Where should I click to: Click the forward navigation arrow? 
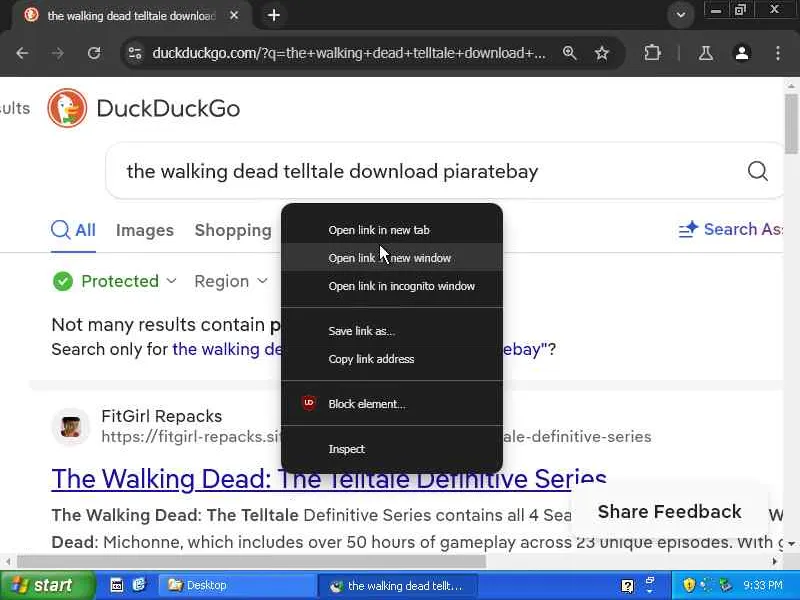pos(58,53)
